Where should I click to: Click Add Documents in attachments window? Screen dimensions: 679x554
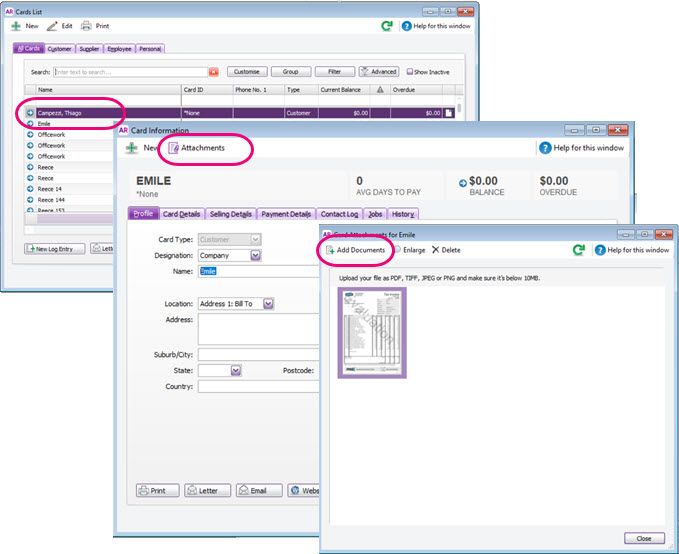pos(355,249)
